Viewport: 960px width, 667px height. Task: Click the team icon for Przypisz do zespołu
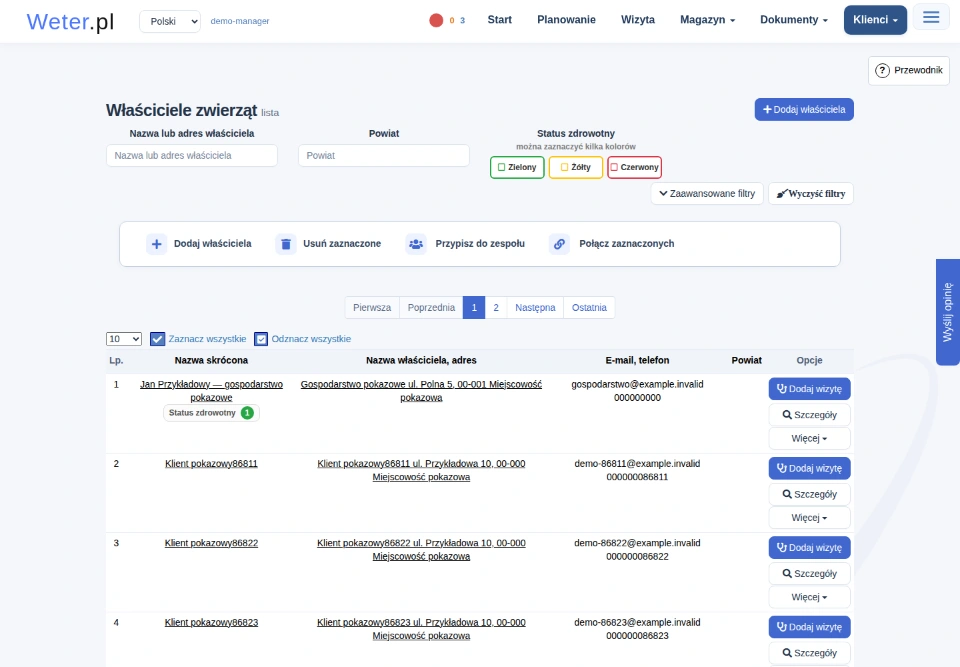tap(416, 244)
